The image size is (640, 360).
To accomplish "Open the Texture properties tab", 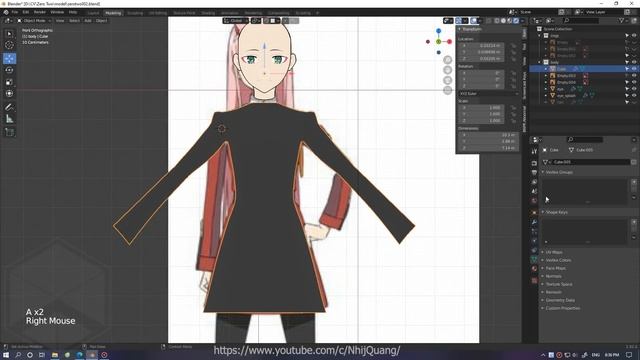I will coord(534,280).
